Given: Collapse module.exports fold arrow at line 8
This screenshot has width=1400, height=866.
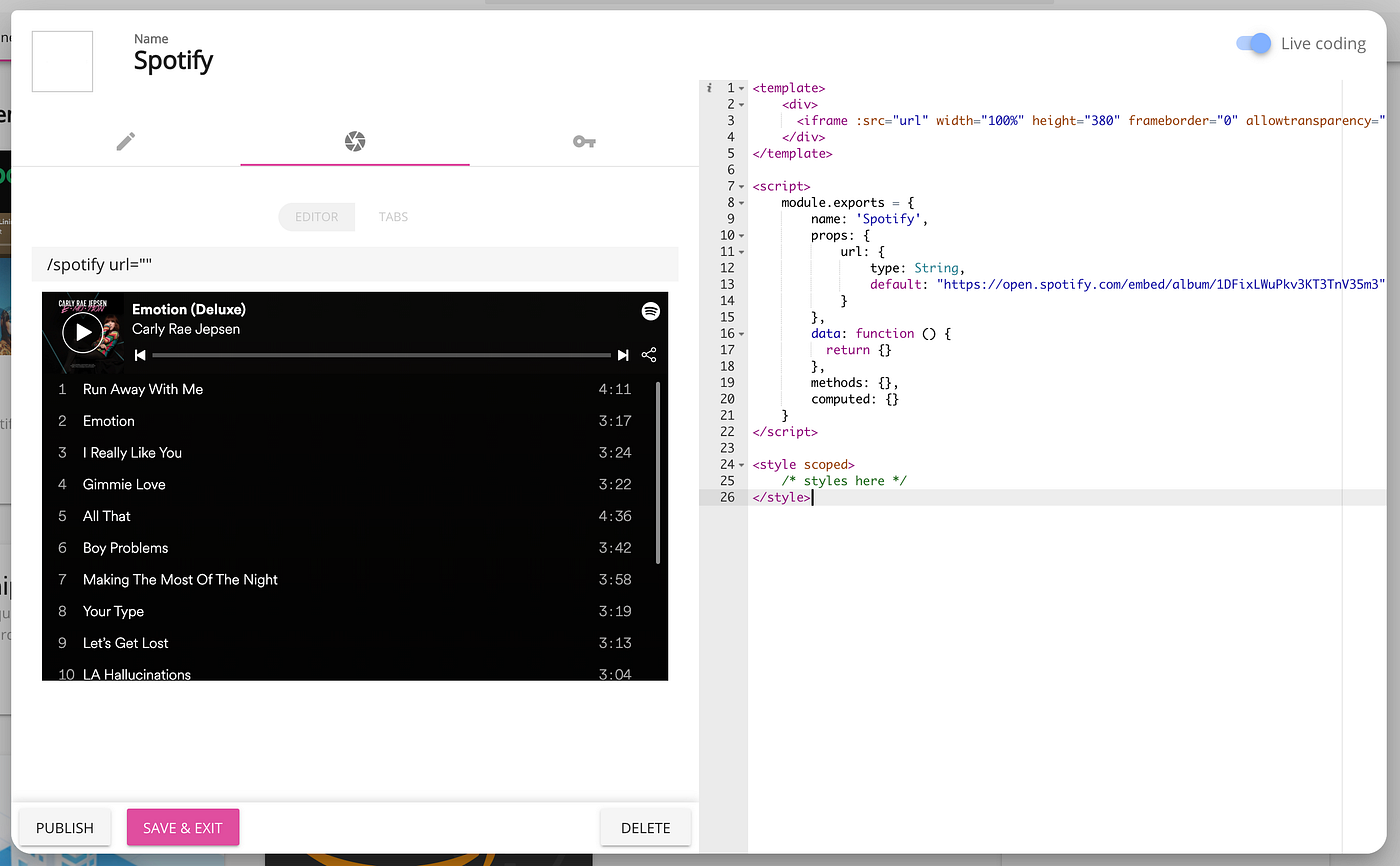Looking at the screenshot, I should tap(741, 203).
